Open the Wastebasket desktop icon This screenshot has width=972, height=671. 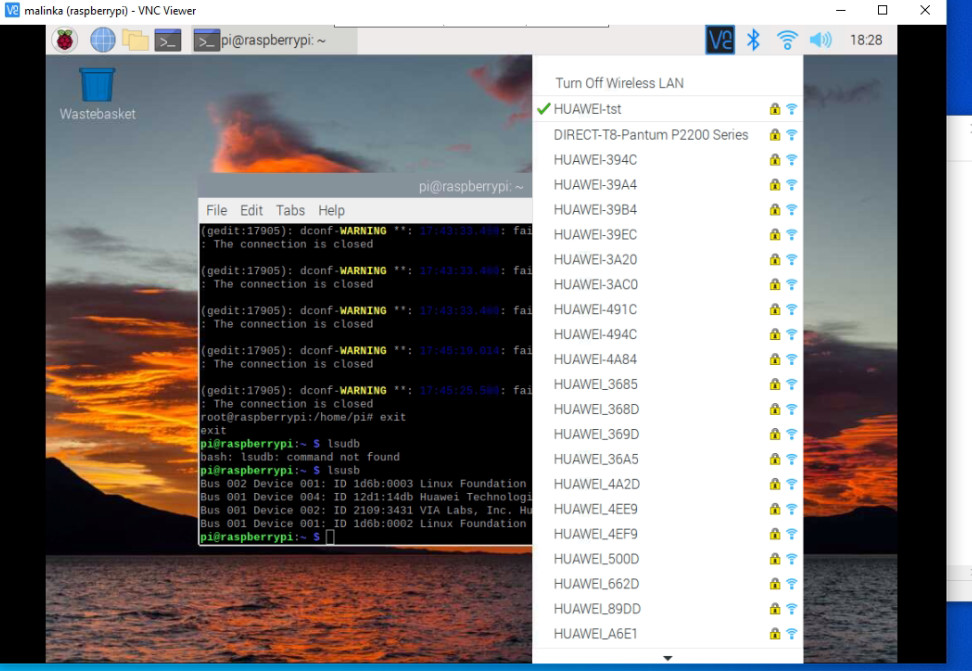[x=97, y=94]
